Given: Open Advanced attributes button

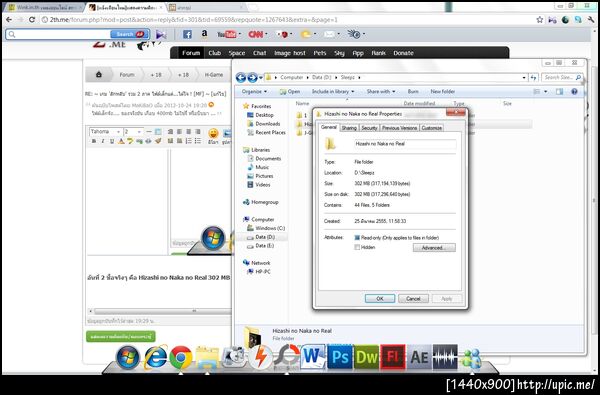Looking at the screenshot, I should pyautogui.click(x=434, y=248).
